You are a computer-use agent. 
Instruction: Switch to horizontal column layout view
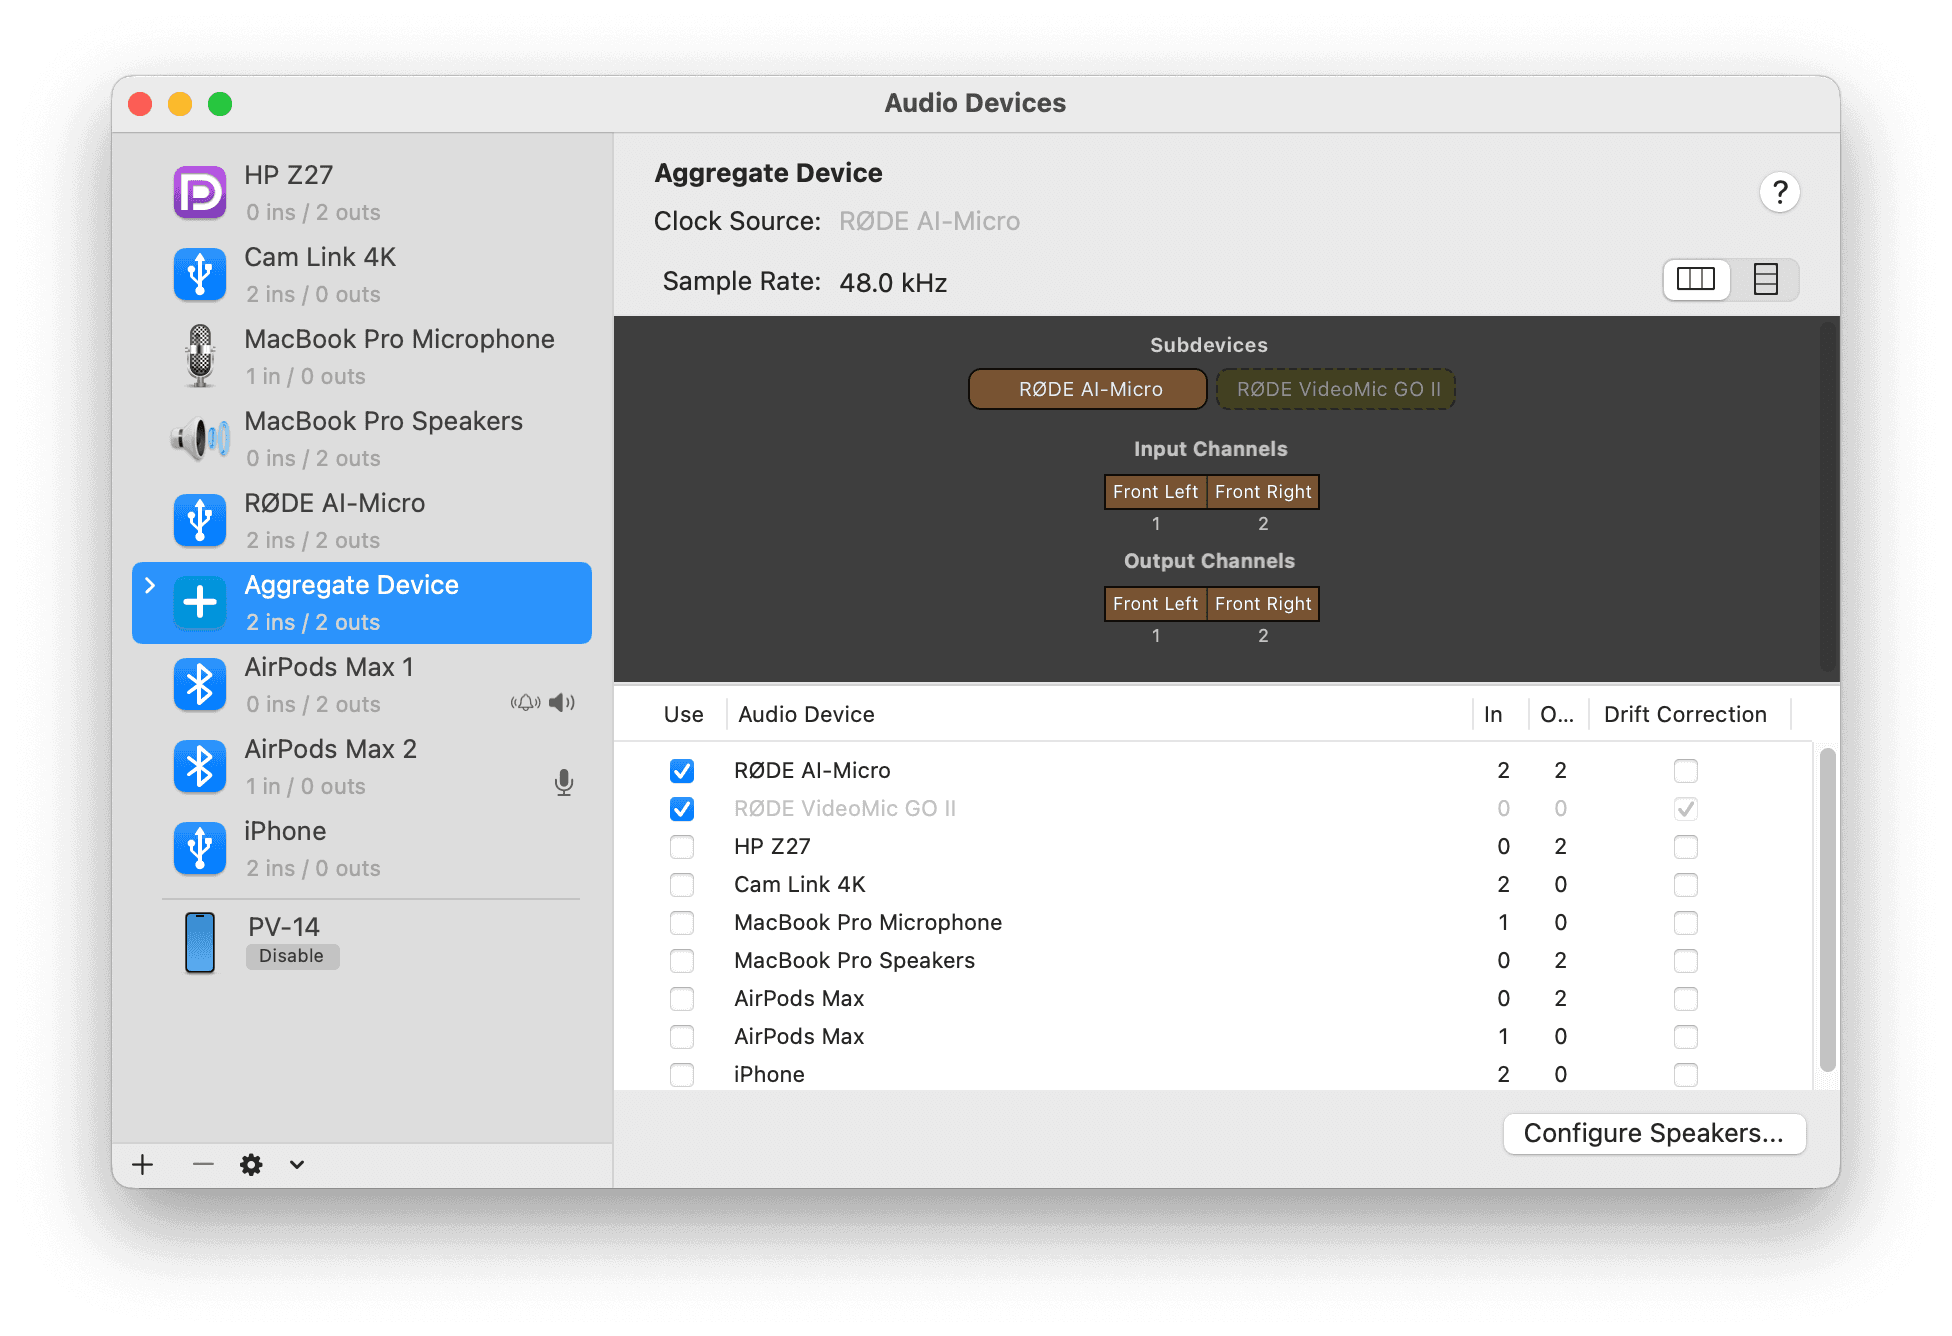click(1696, 279)
